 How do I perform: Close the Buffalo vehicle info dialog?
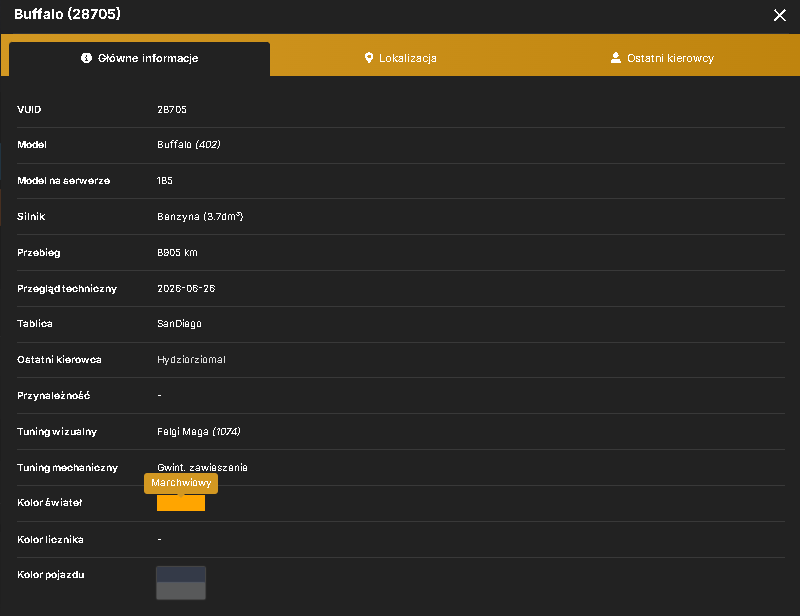(x=779, y=15)
